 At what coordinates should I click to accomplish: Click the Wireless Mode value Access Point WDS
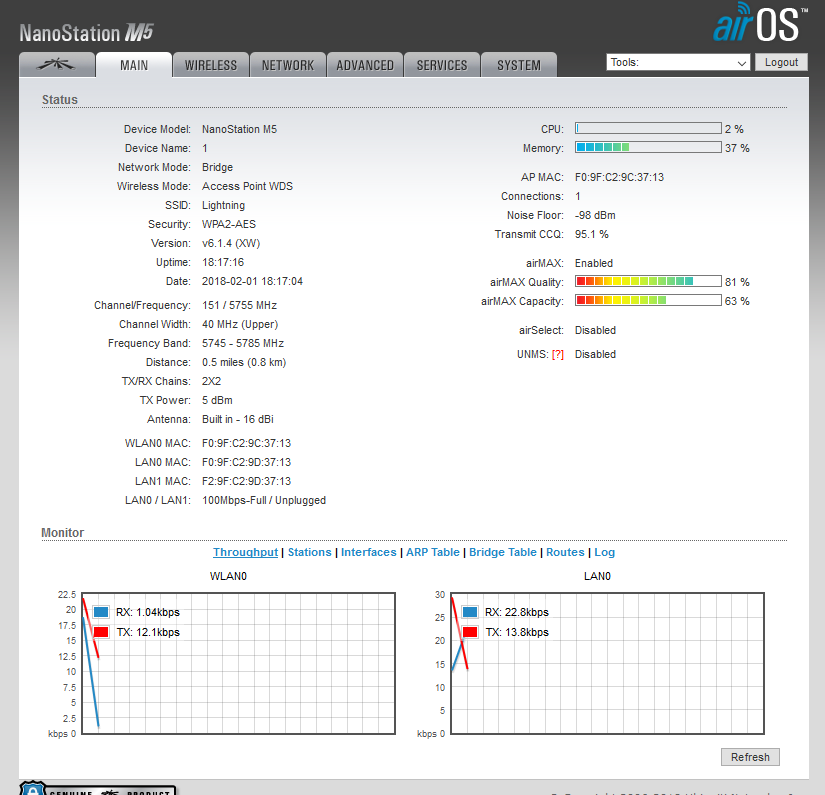coord(247,186)
